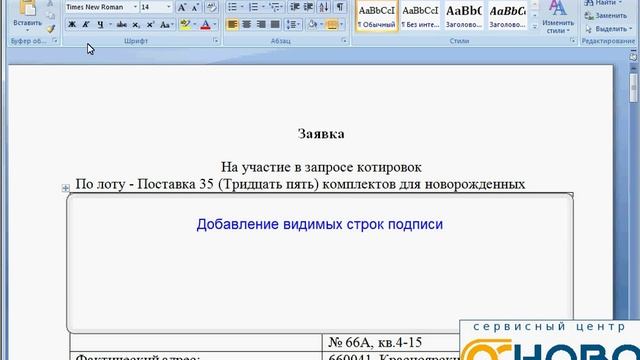The image size is (640, 360).
Task: Open the borders dropdown arrow
Action: 342,25
